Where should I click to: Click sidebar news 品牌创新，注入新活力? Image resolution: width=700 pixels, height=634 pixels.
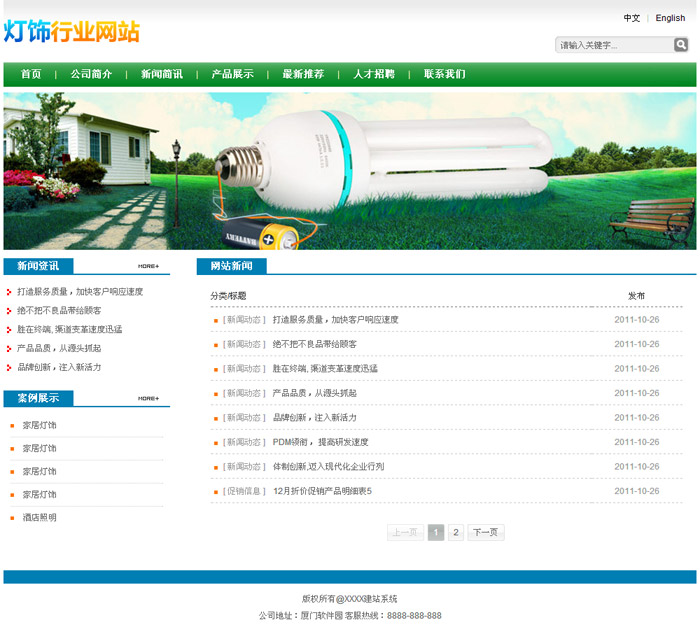pos(59,367)
